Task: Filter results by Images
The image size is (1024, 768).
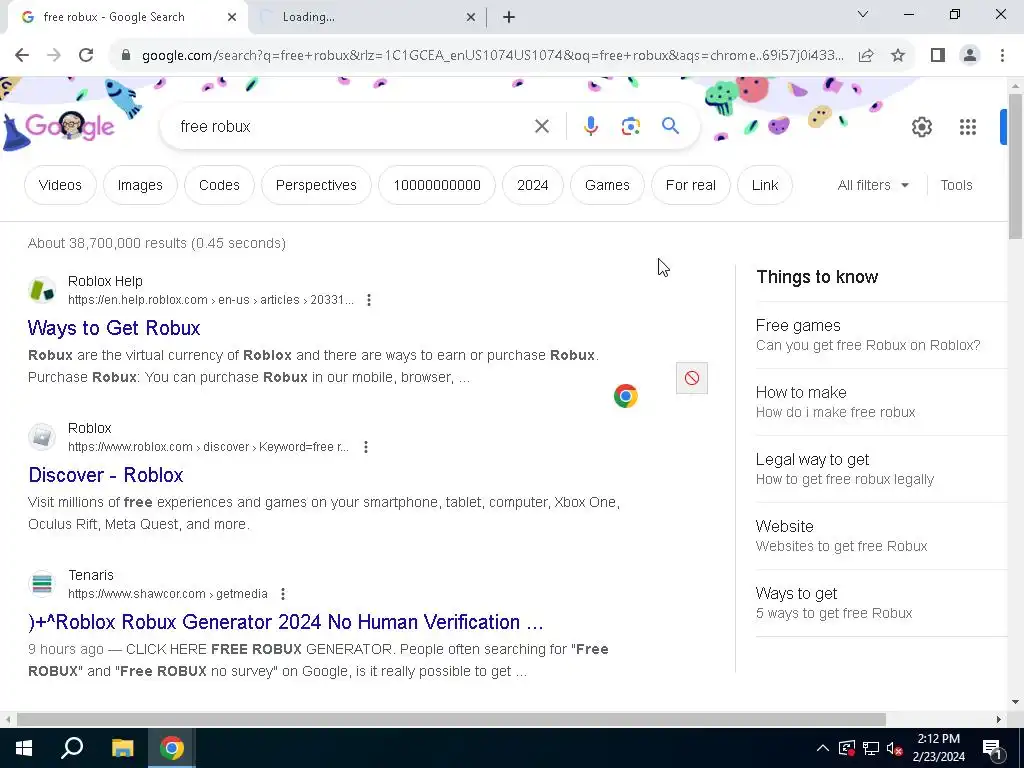Action: point(140,185)
